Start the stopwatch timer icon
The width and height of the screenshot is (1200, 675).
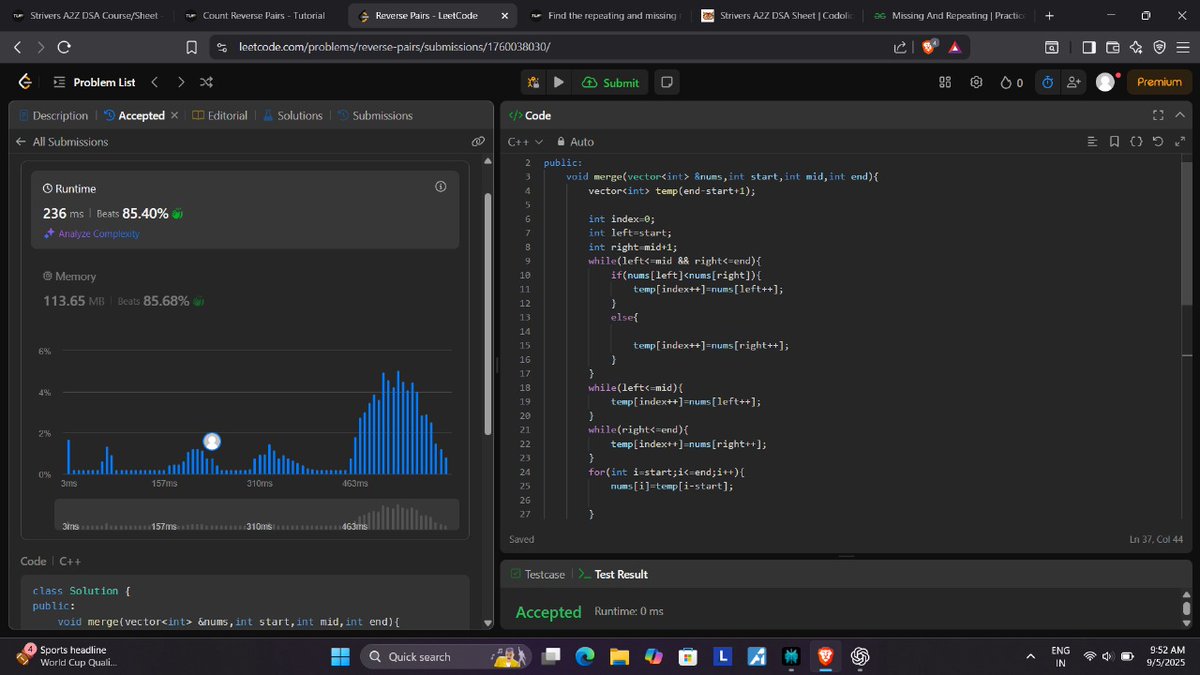[1047, 82]
